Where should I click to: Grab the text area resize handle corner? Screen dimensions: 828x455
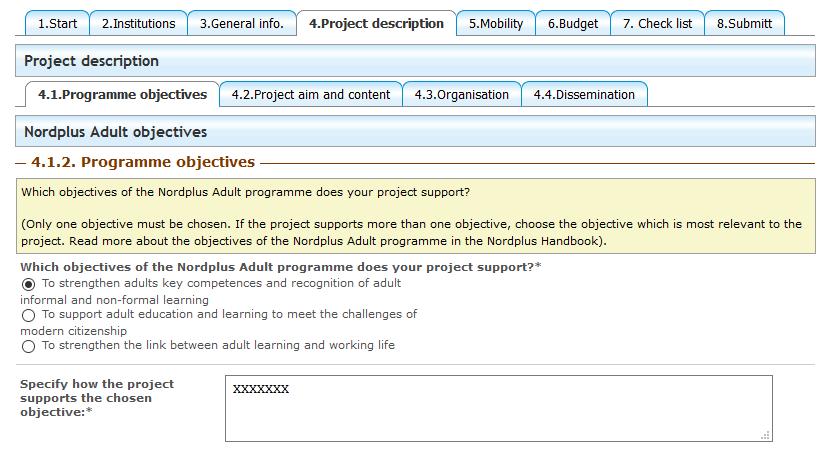pyautogui.click(x=765, y=435)
